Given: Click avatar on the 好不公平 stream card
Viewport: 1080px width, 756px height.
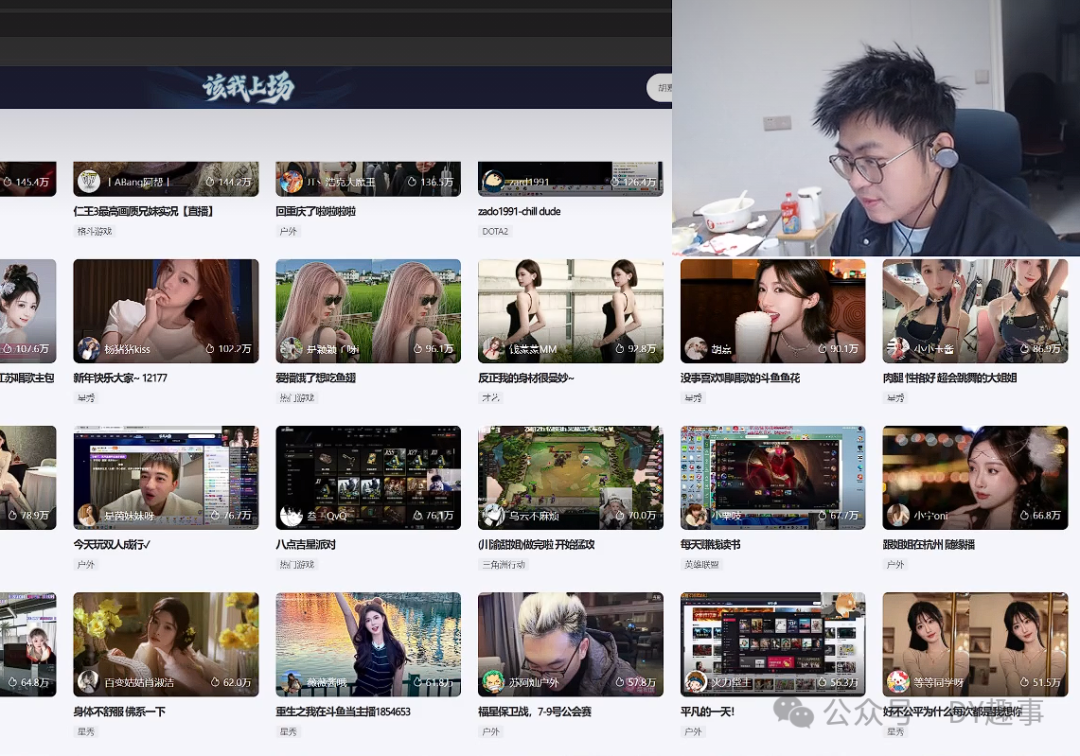Looking at the screenshot, I should pyautogui.click(x=898, y=682).
